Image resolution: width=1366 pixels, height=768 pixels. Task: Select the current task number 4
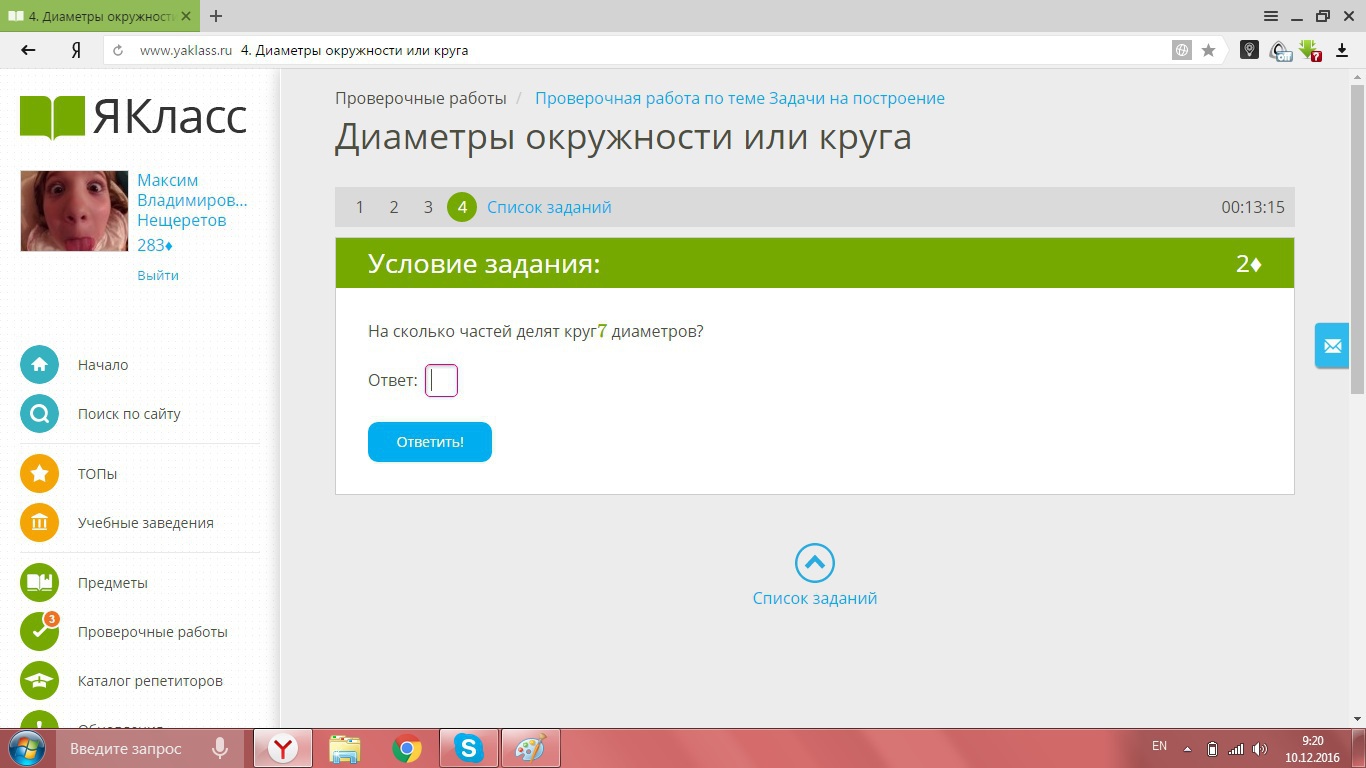tap(462, 207)
